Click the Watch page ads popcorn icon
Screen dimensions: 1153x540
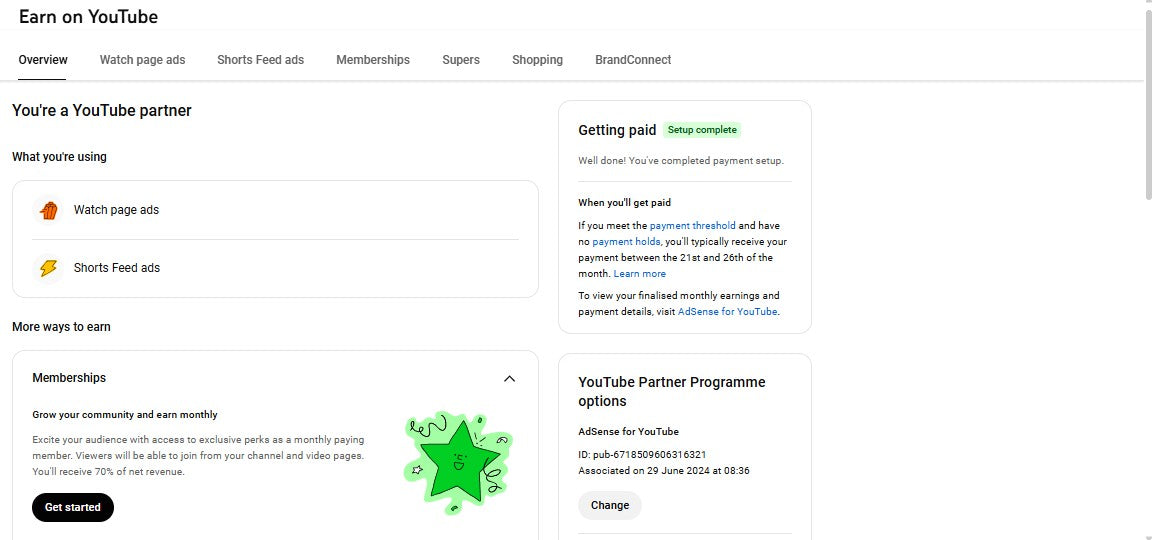click(x=48, y=211)
